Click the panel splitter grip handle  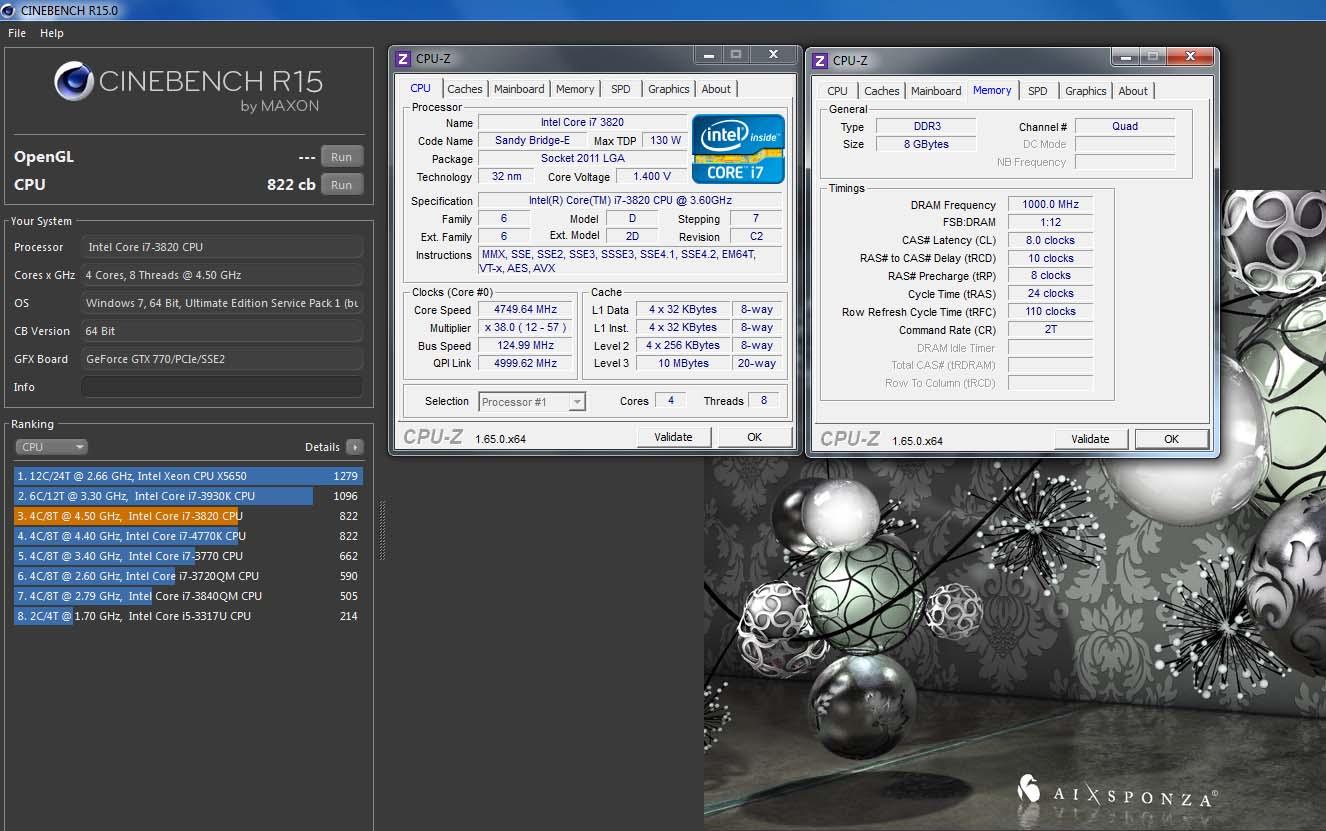(381, 530)
